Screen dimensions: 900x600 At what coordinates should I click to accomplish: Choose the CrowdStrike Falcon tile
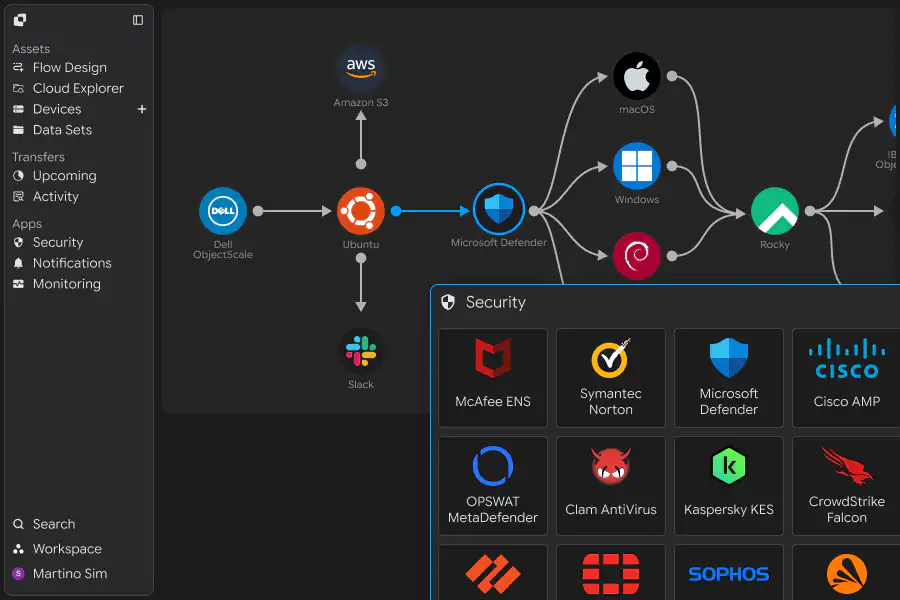pos(847,486)
